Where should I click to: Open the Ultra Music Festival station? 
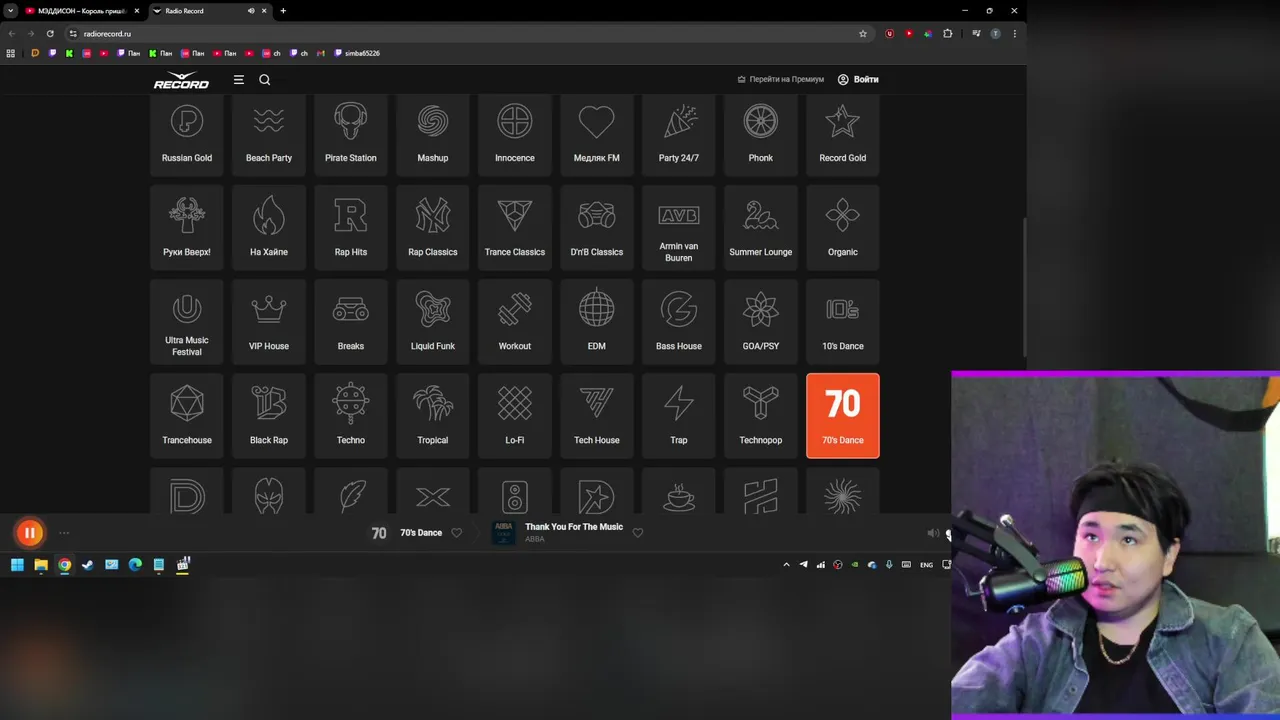[x=187, y=321]
